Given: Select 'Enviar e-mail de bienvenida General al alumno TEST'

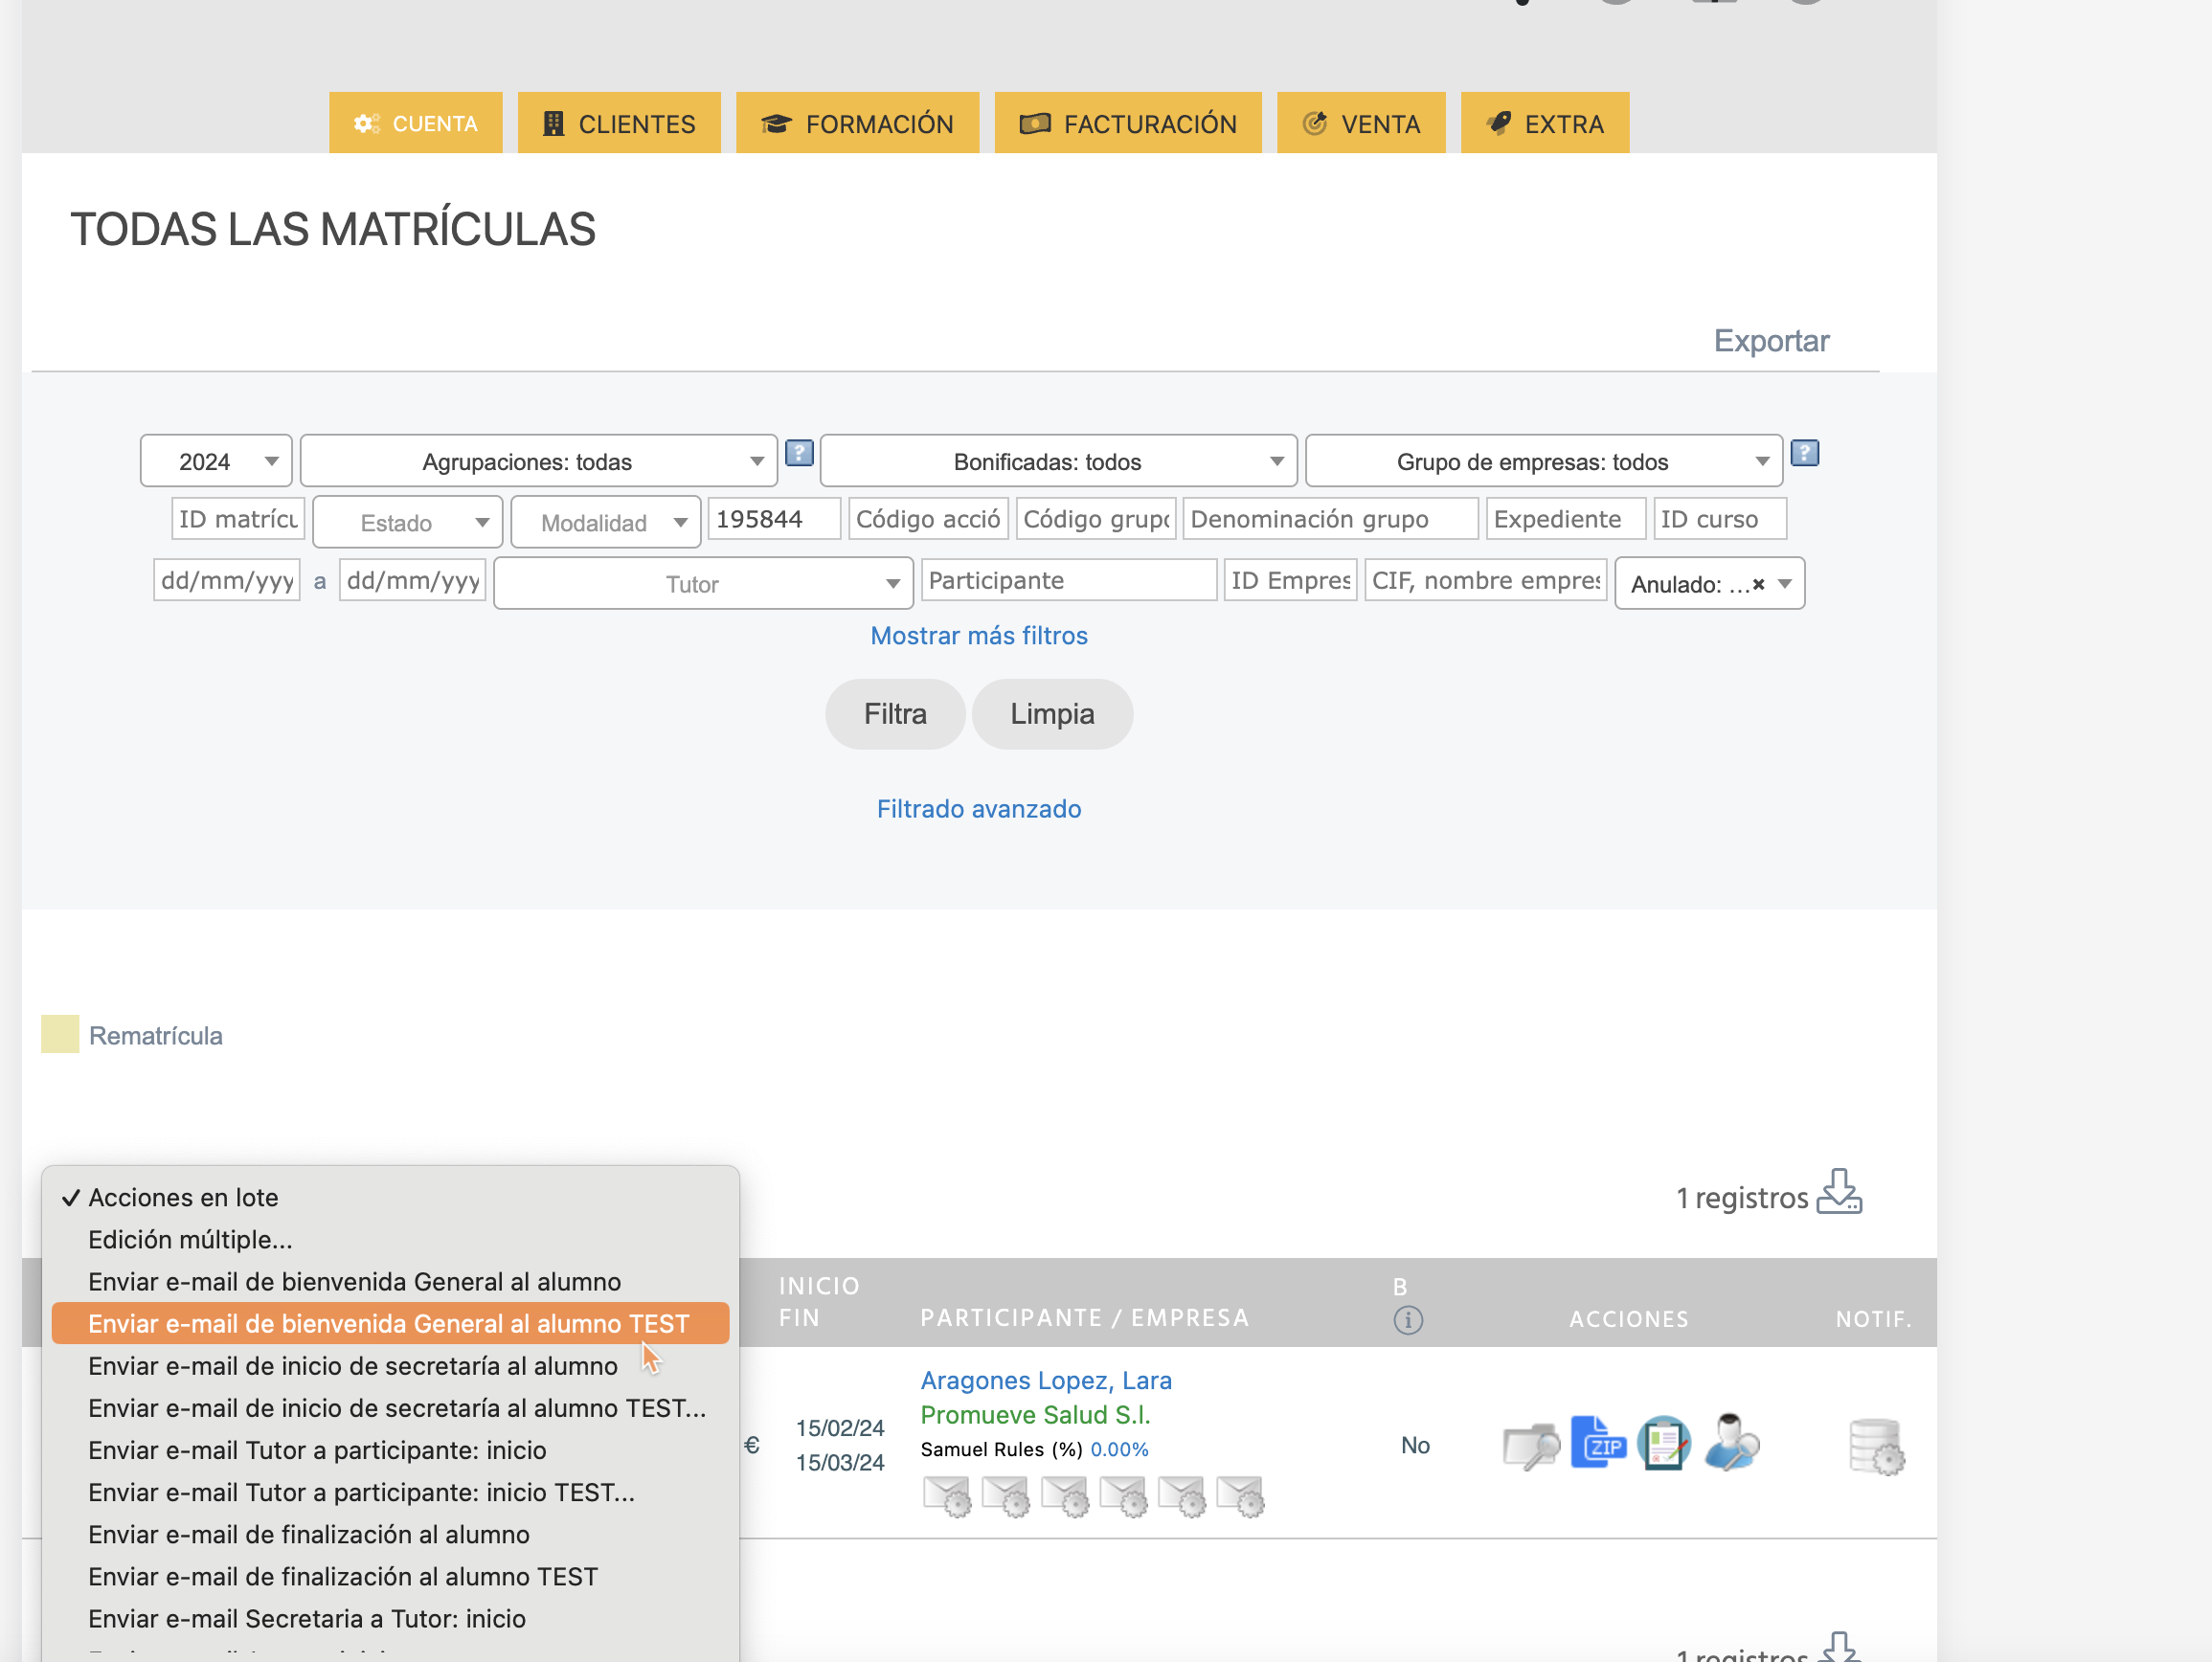Looking at the screenshot, I should click(389, 1323).
